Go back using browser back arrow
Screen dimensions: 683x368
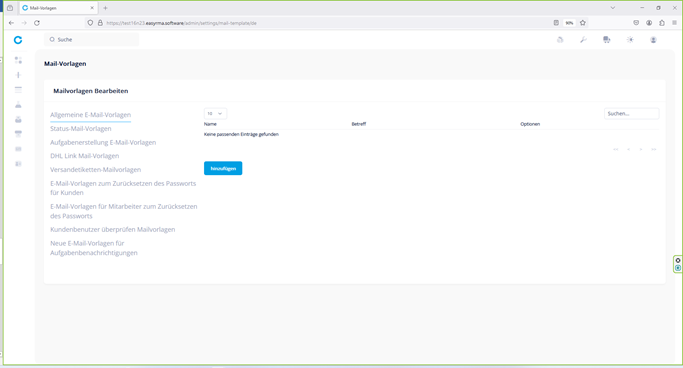11,23
